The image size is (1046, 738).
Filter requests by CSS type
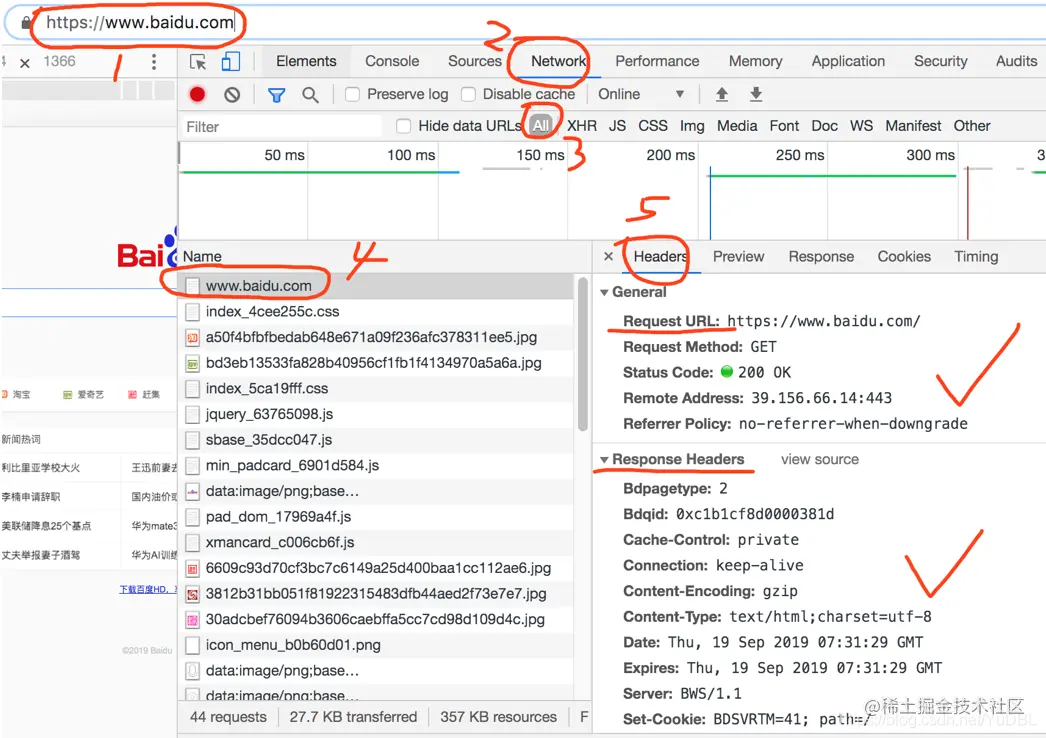point(652,125)
